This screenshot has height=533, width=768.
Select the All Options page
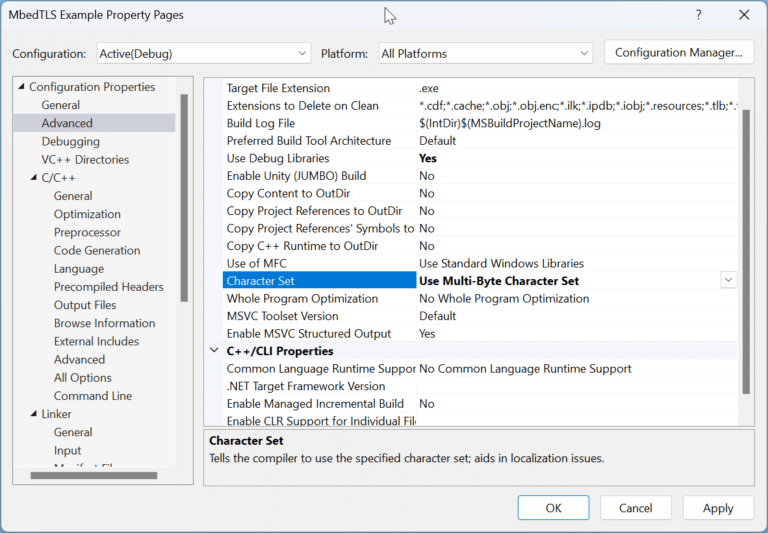point(83,378)
